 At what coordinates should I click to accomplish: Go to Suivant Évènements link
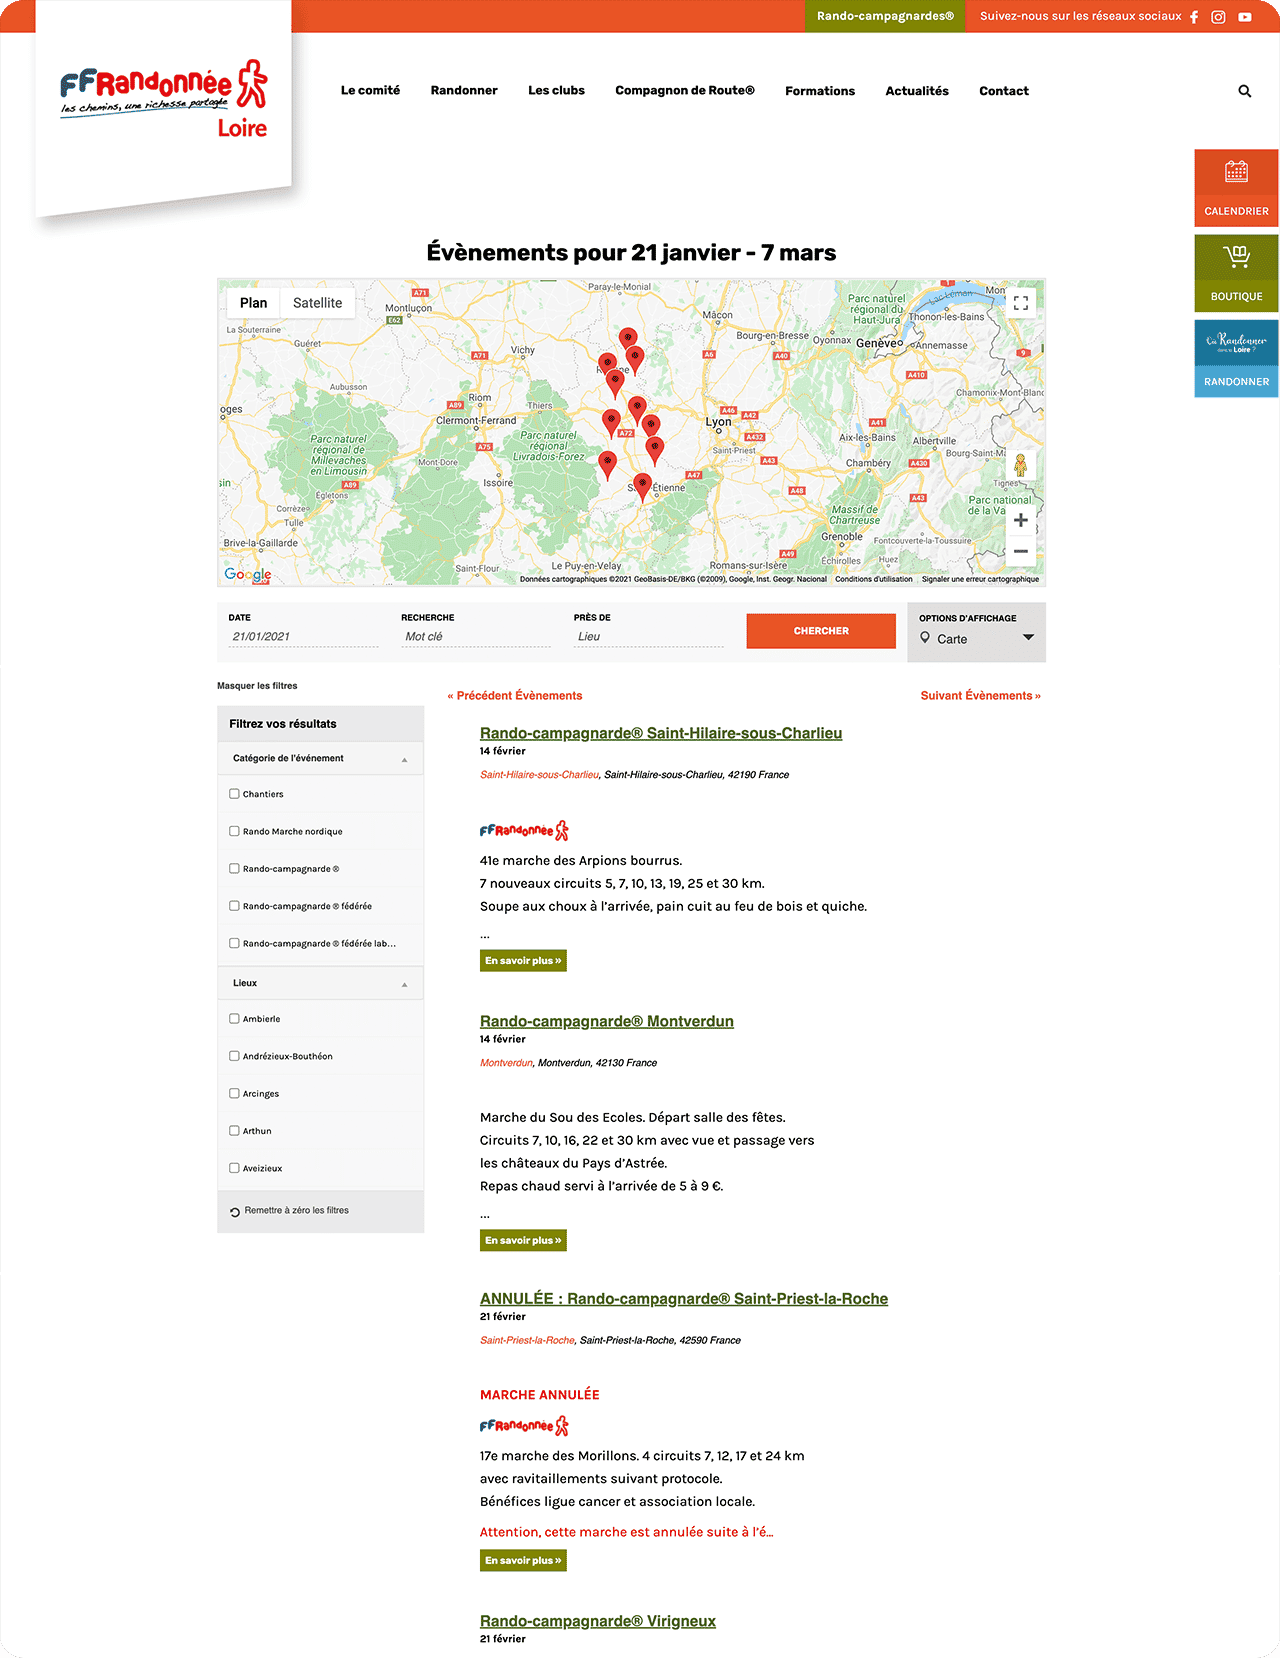pos(980,696)
